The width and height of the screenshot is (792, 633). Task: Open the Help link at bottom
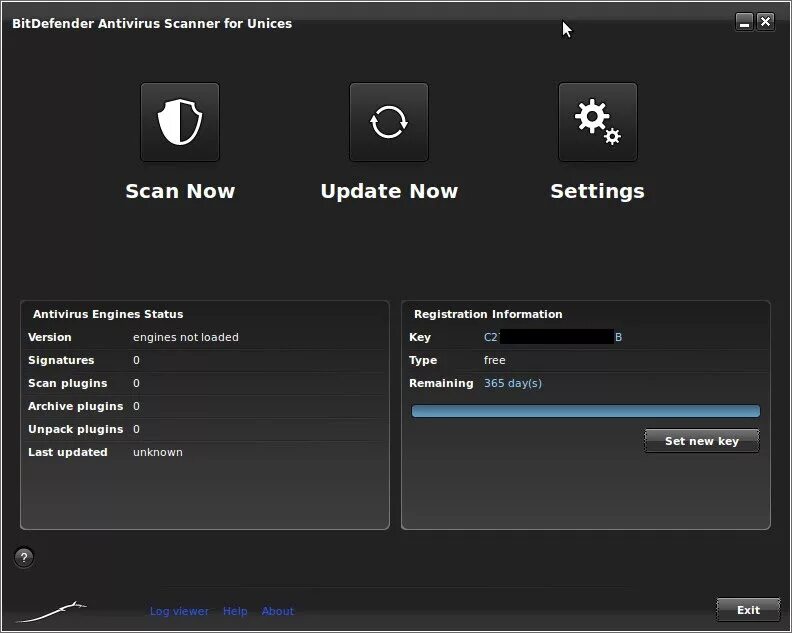tap(235, 611)
